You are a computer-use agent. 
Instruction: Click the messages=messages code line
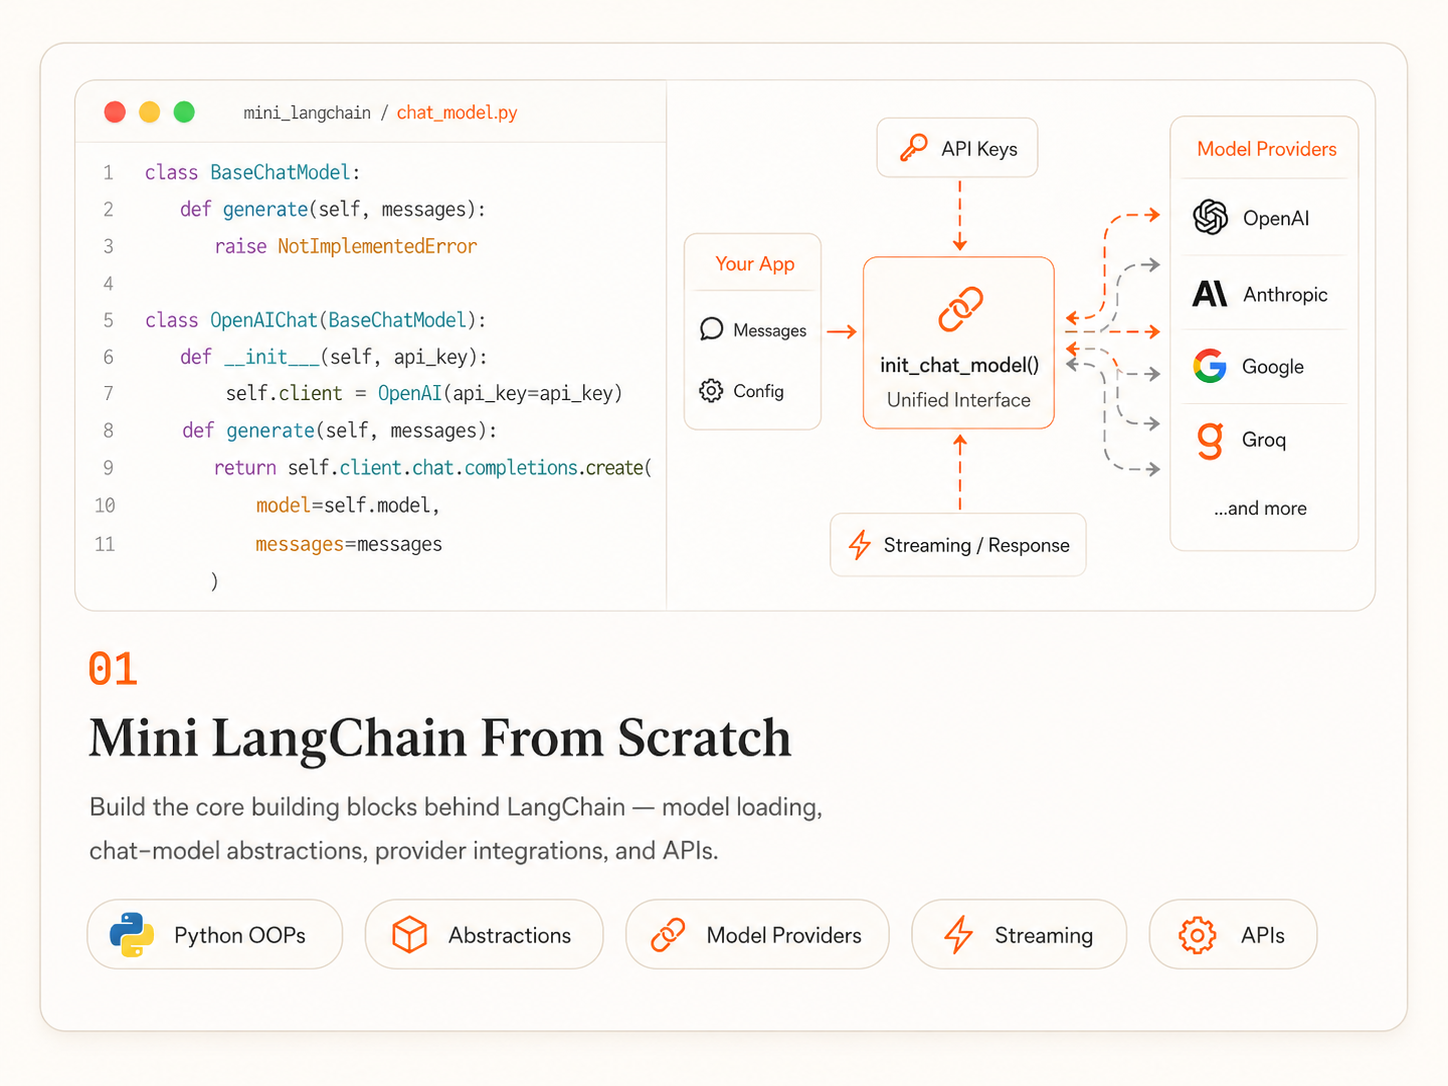pyautogui.click(x=348, y=544)
